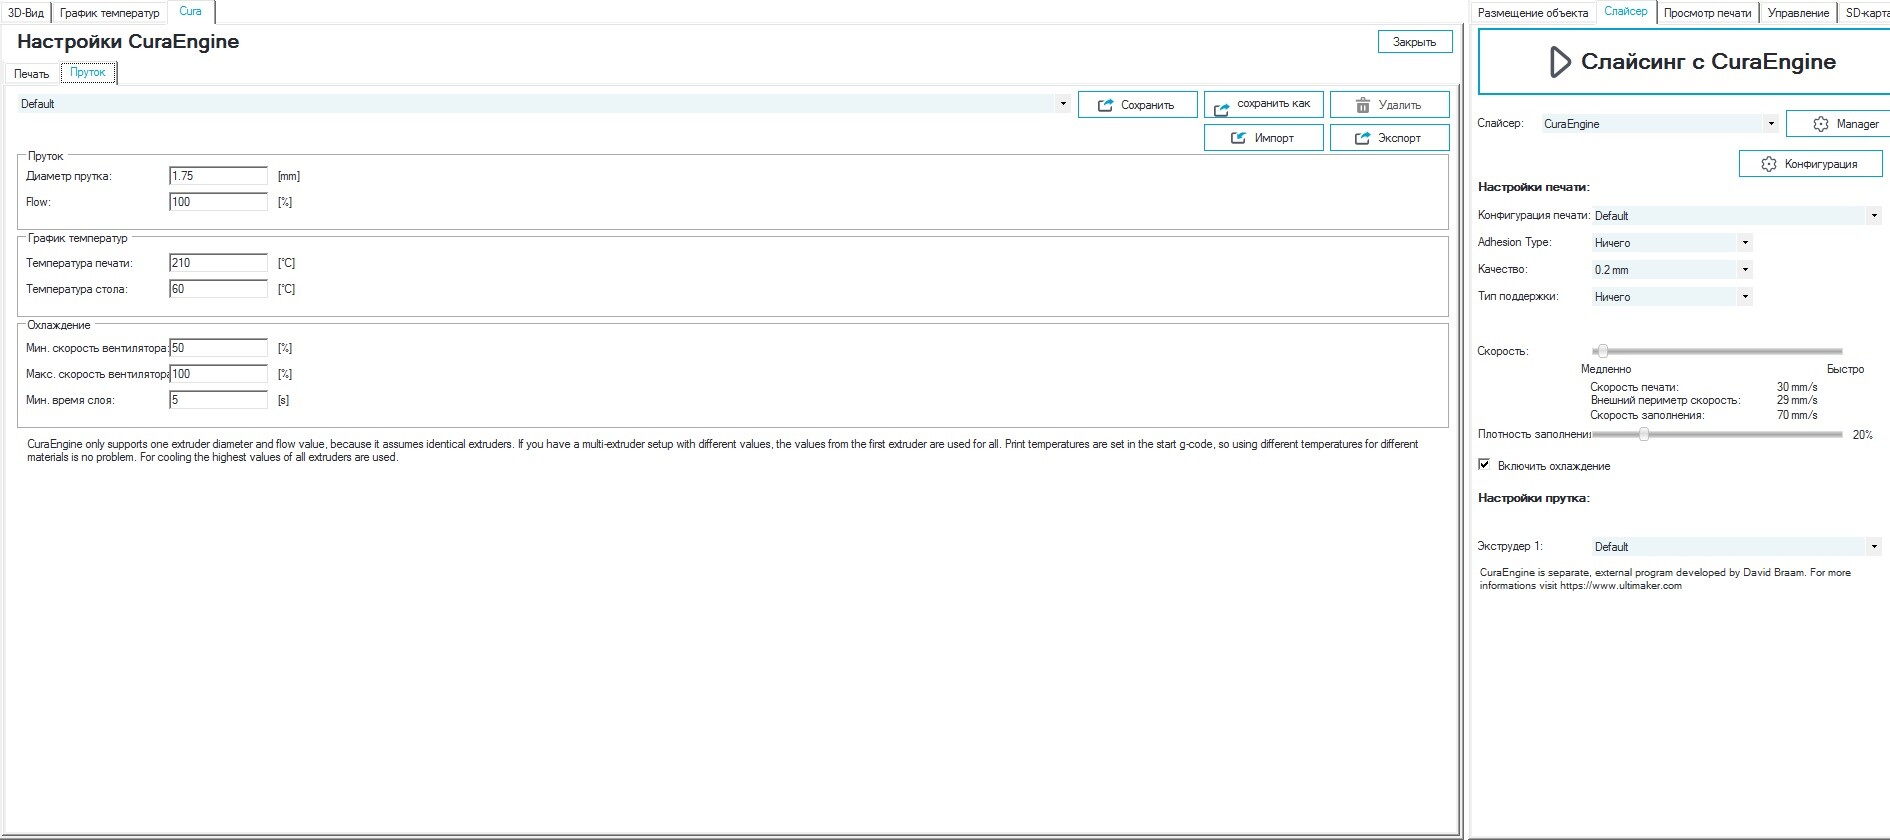Click the Температура стола field
Screen dimensions: 1890x840
click(218, 289)
